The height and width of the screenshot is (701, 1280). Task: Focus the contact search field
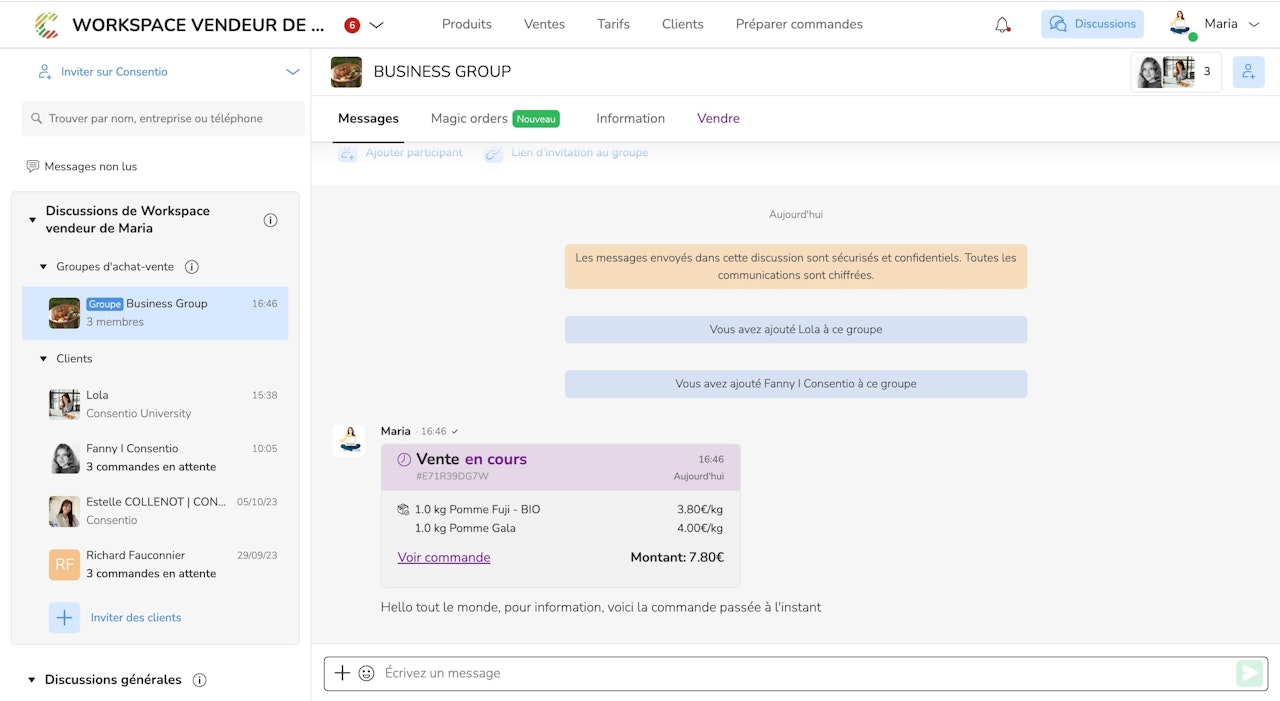point(163,118)
